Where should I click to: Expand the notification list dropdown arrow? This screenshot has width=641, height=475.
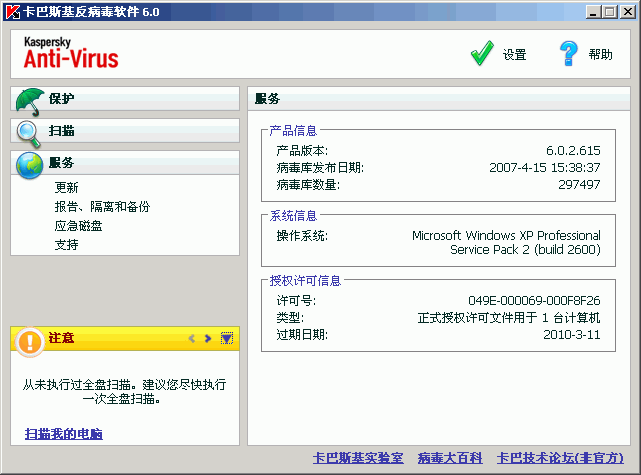click(x=227, y=338)
